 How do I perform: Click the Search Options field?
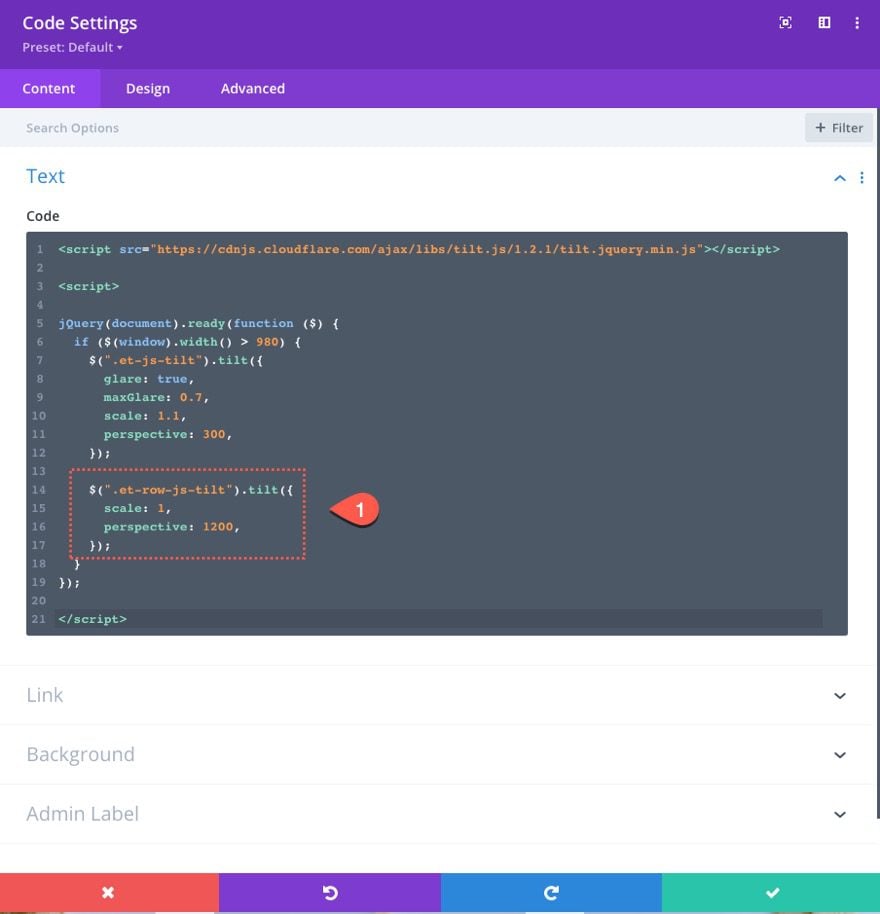point(402,128)
